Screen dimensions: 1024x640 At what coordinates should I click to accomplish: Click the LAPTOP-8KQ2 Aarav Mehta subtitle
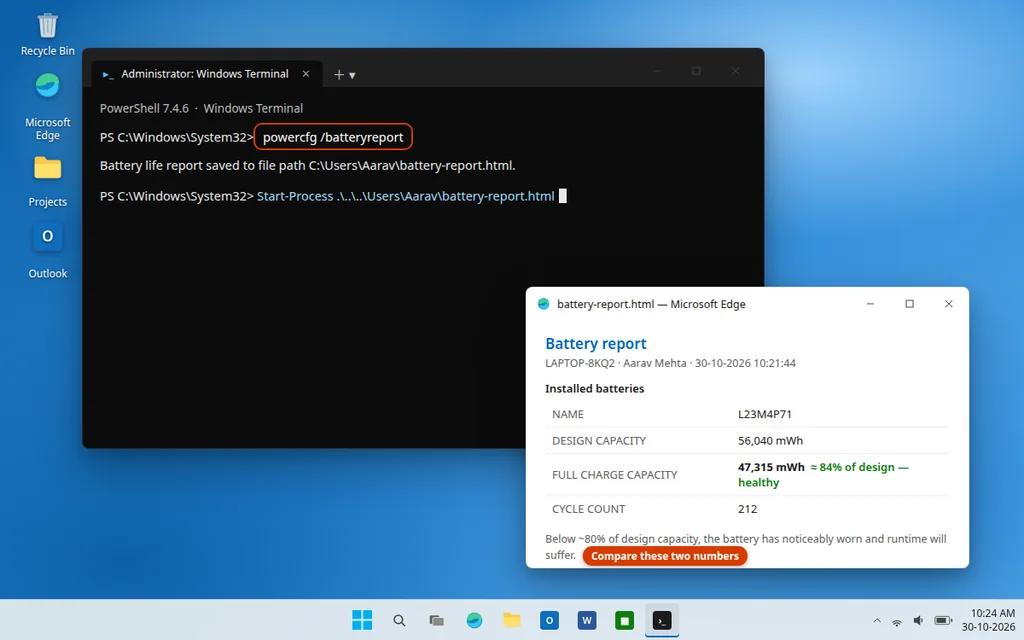(670, 363)
